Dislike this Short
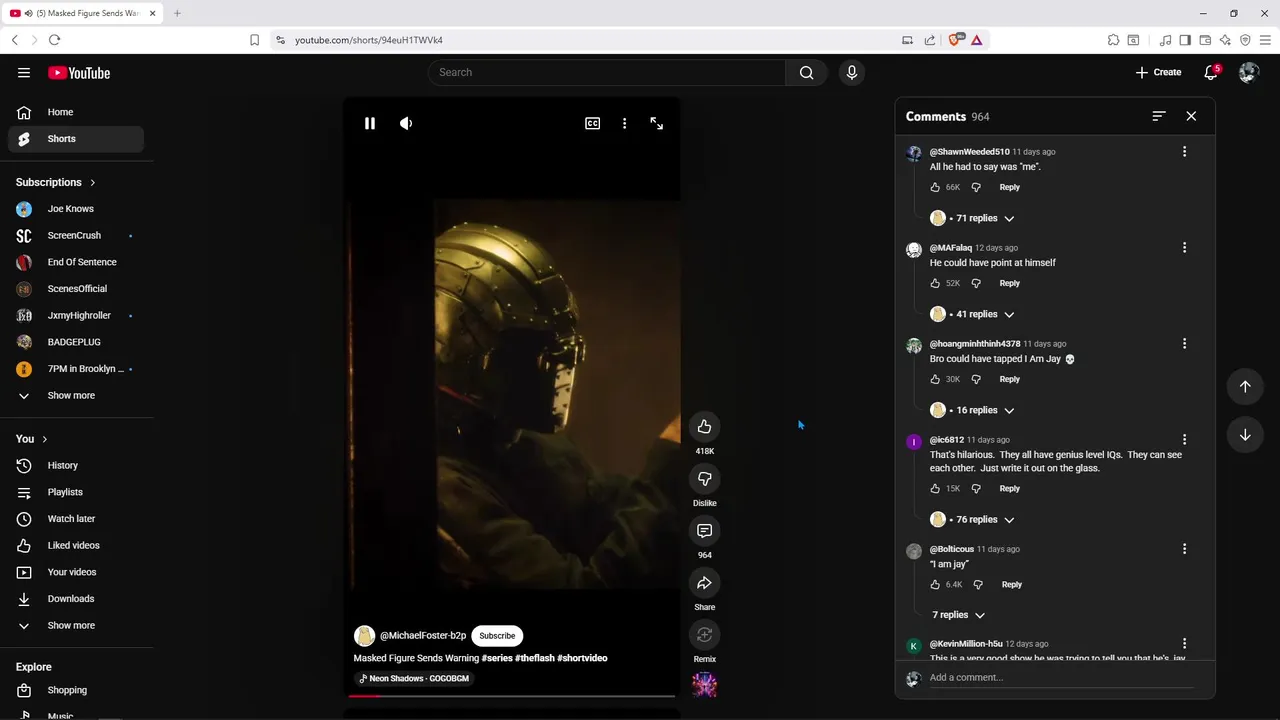 click(704, 479)
